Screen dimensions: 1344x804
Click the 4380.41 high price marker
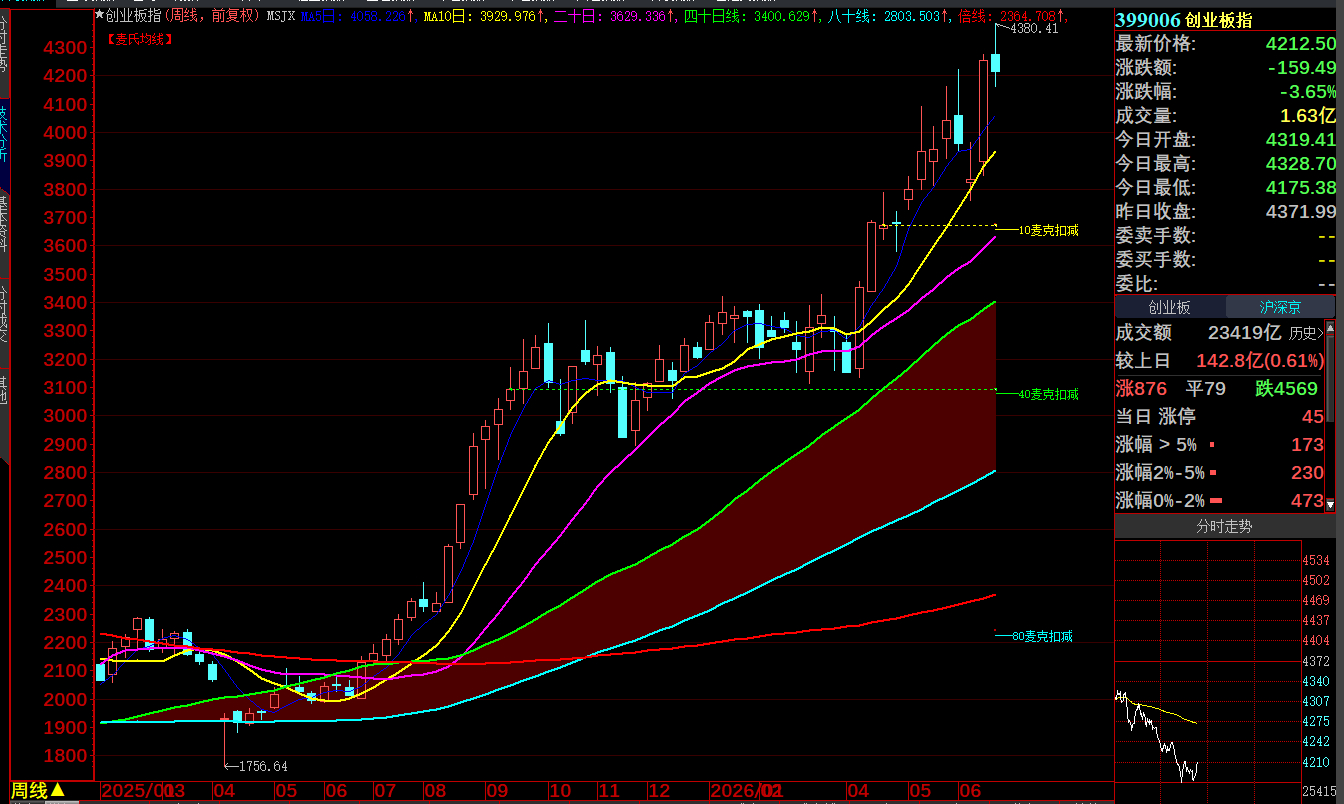pos(1033,29)
